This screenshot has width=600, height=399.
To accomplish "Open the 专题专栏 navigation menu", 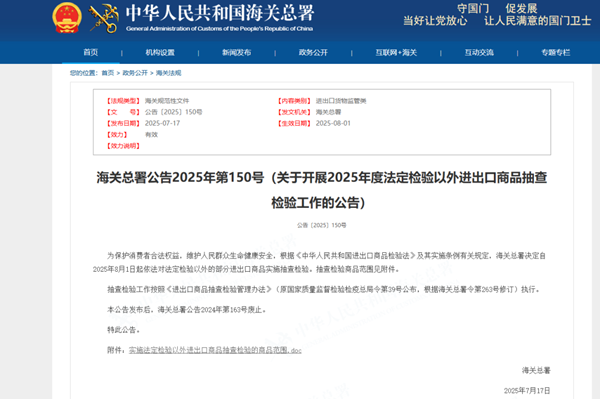I will pos(556,52).
